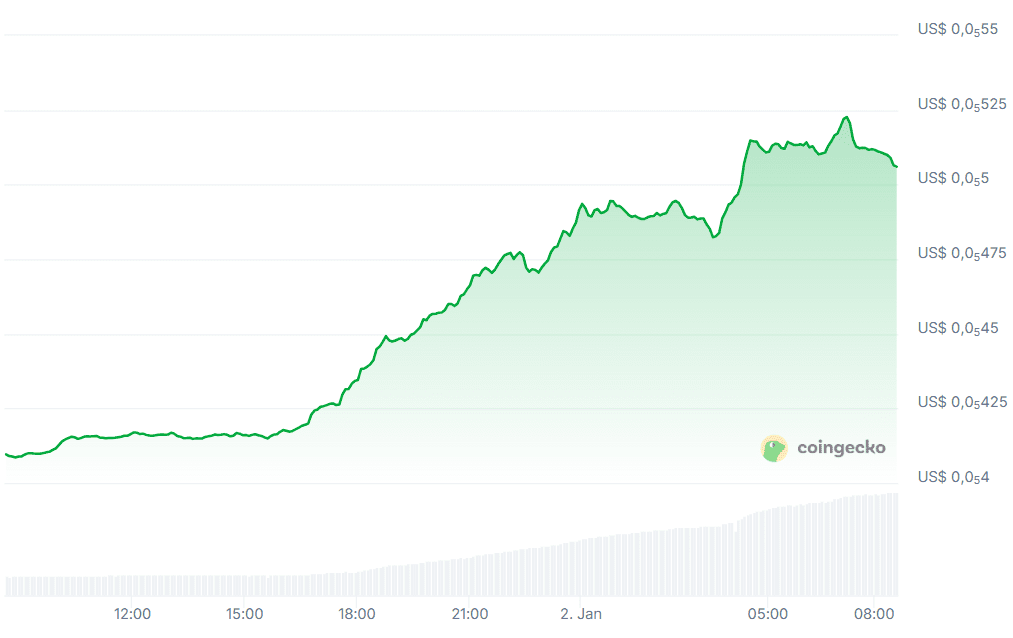Click the highest peak of the price line
Screen dimensions: 1013x638
[846, 117]
